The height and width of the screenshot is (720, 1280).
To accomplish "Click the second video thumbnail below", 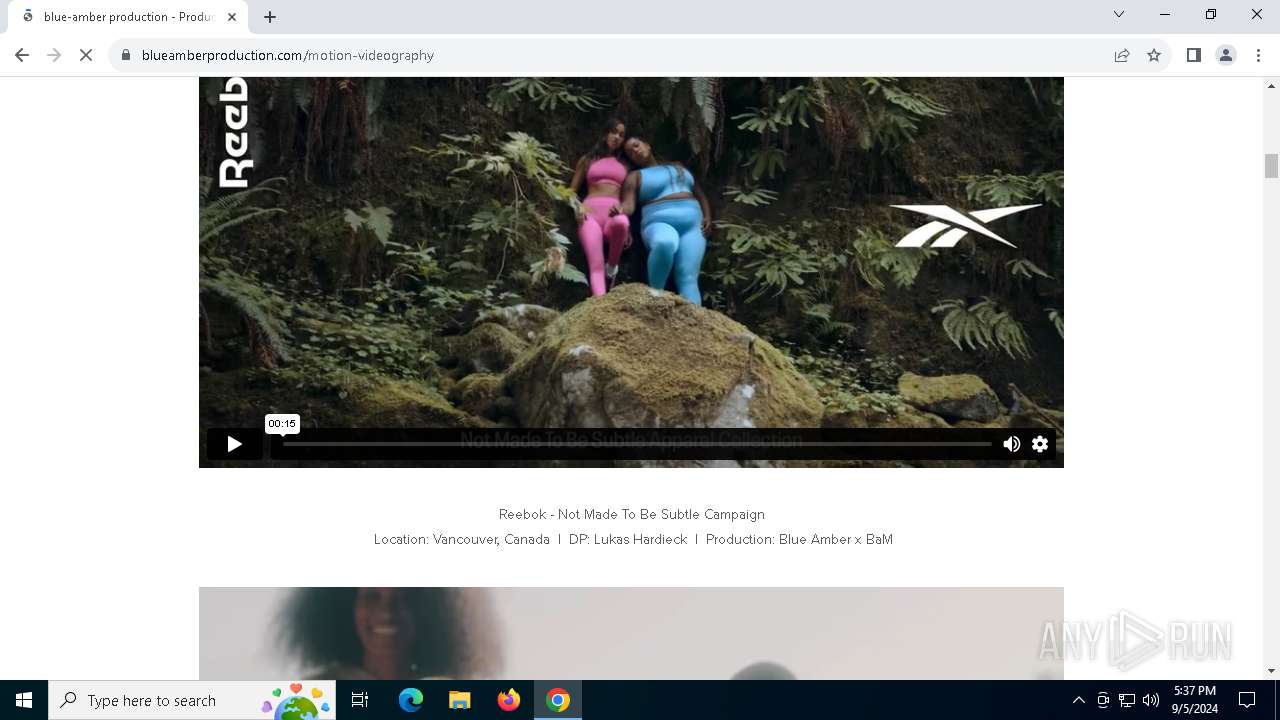I will 631,633.
